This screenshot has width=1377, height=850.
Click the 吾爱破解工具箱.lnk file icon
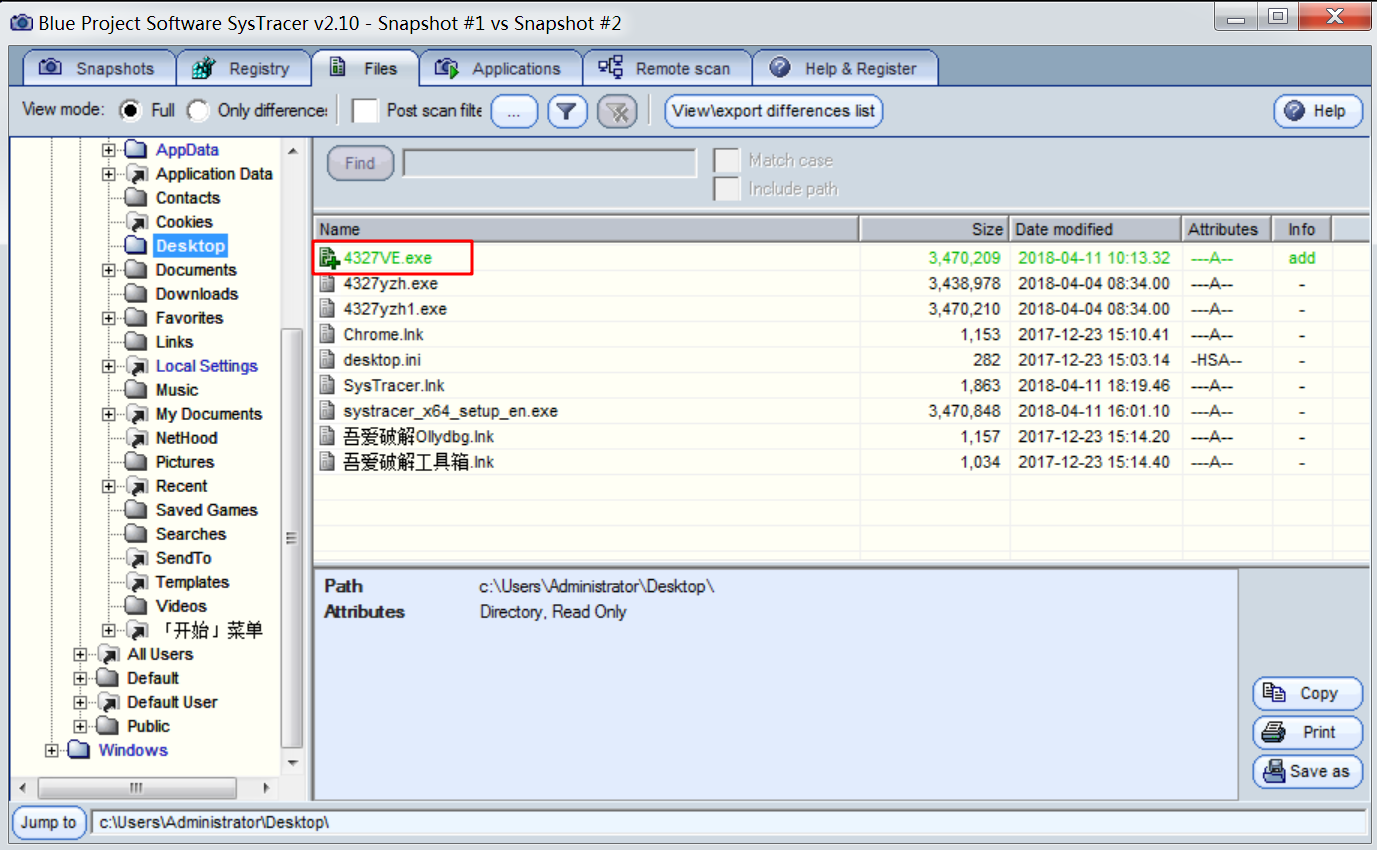pyautogui.click(x=327, y=462)
